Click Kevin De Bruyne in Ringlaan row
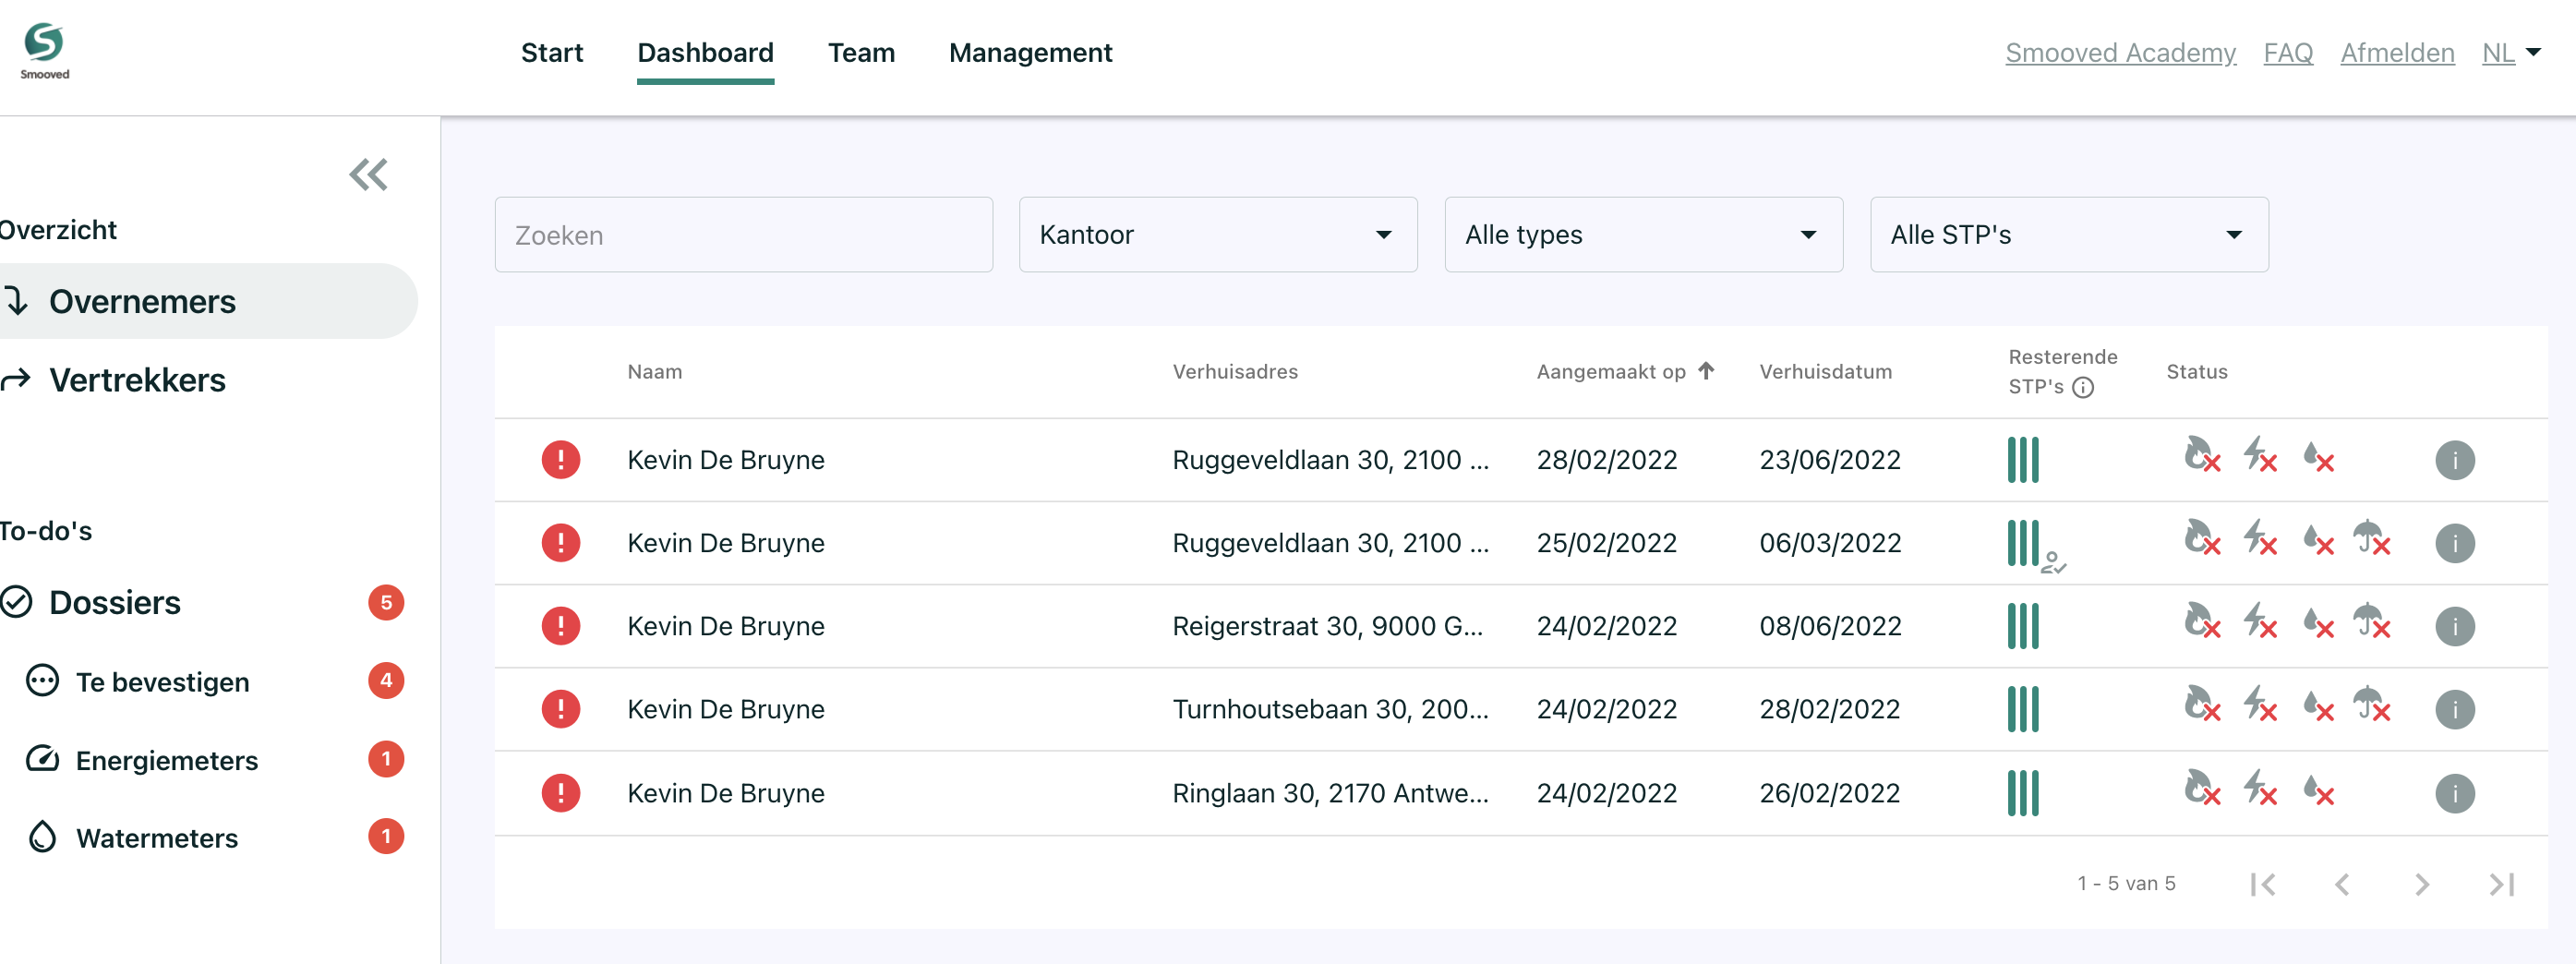Image resolution: width=2576 pixels, height=964 pixels. [726, 793]
